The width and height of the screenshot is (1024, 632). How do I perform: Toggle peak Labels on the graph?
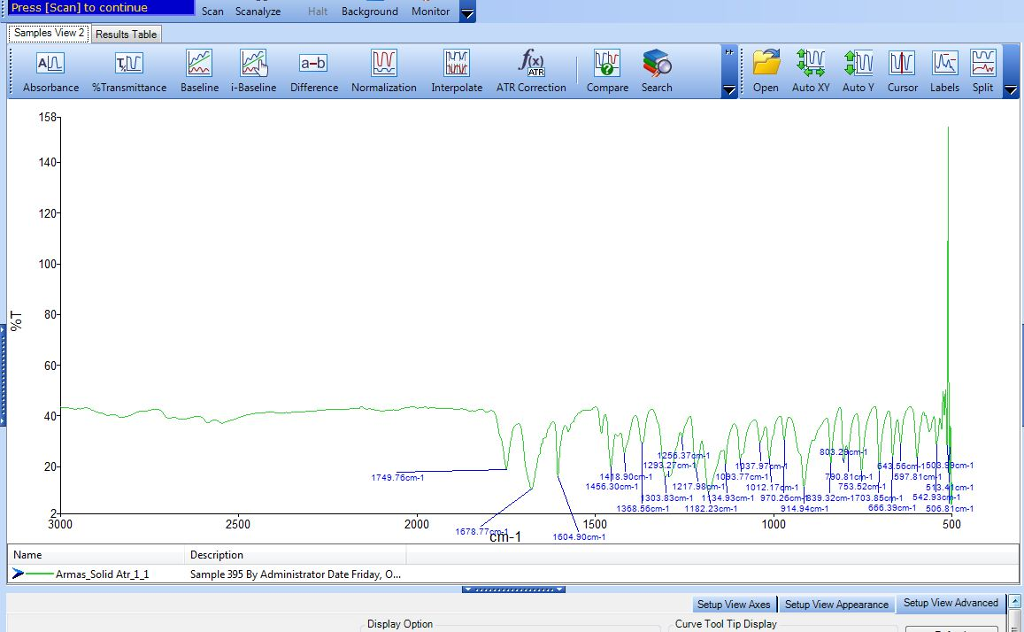point(944,71)
